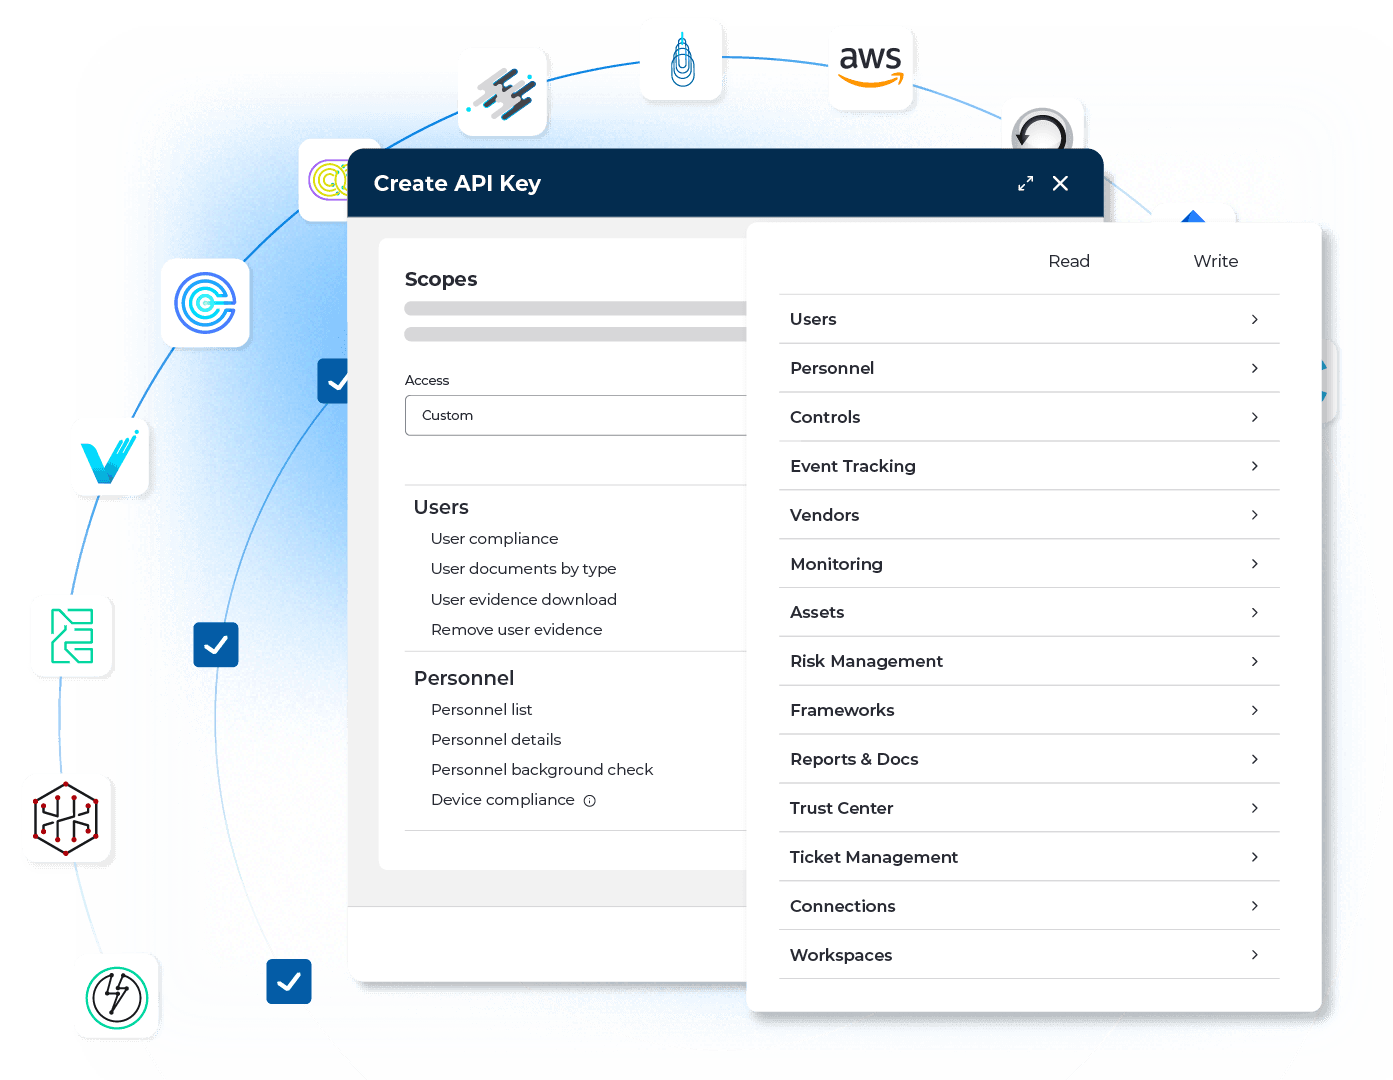Expand the Trust Center scope row

point(1028,808)
